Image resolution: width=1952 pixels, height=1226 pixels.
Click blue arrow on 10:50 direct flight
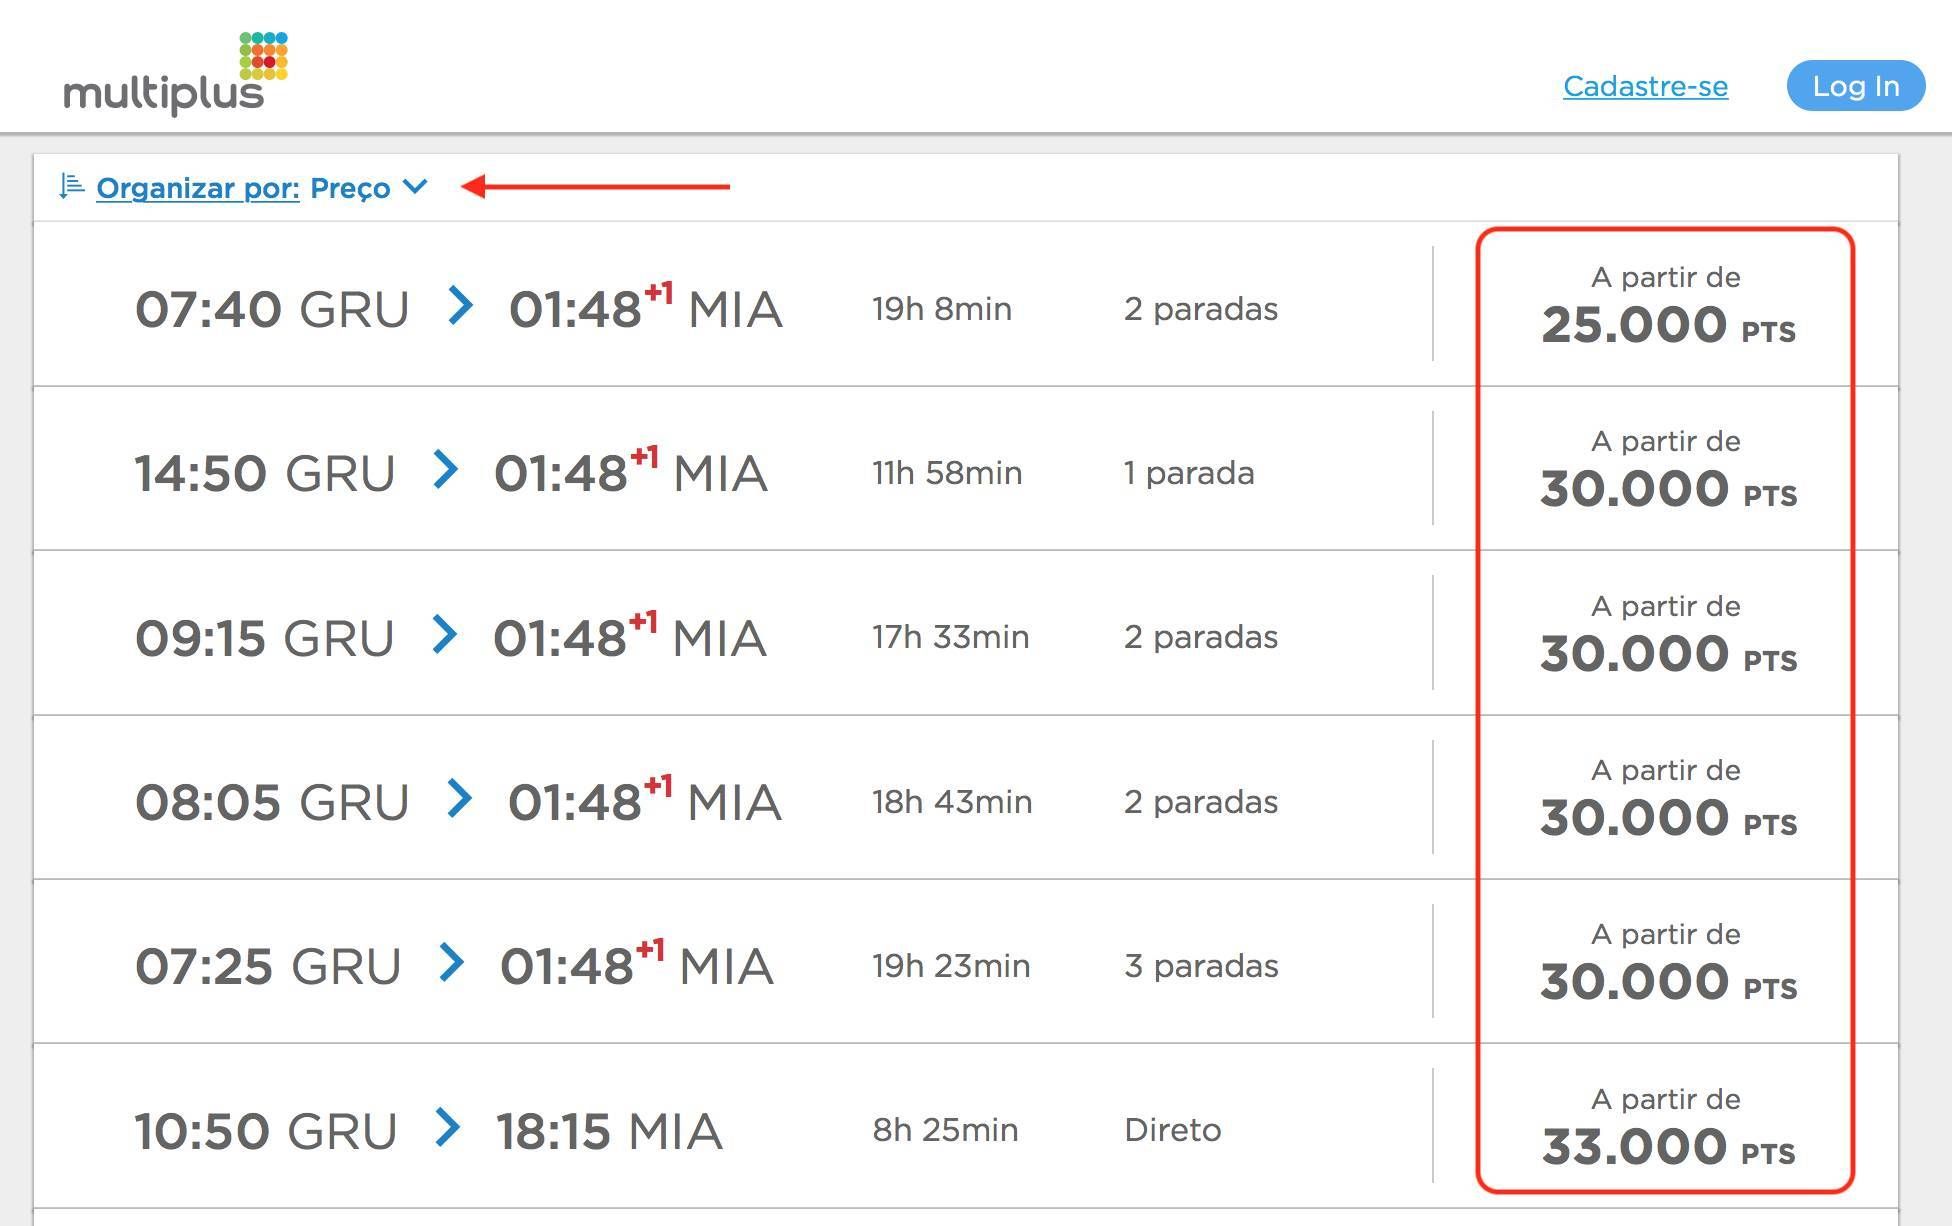click(x=448, y=1128)
